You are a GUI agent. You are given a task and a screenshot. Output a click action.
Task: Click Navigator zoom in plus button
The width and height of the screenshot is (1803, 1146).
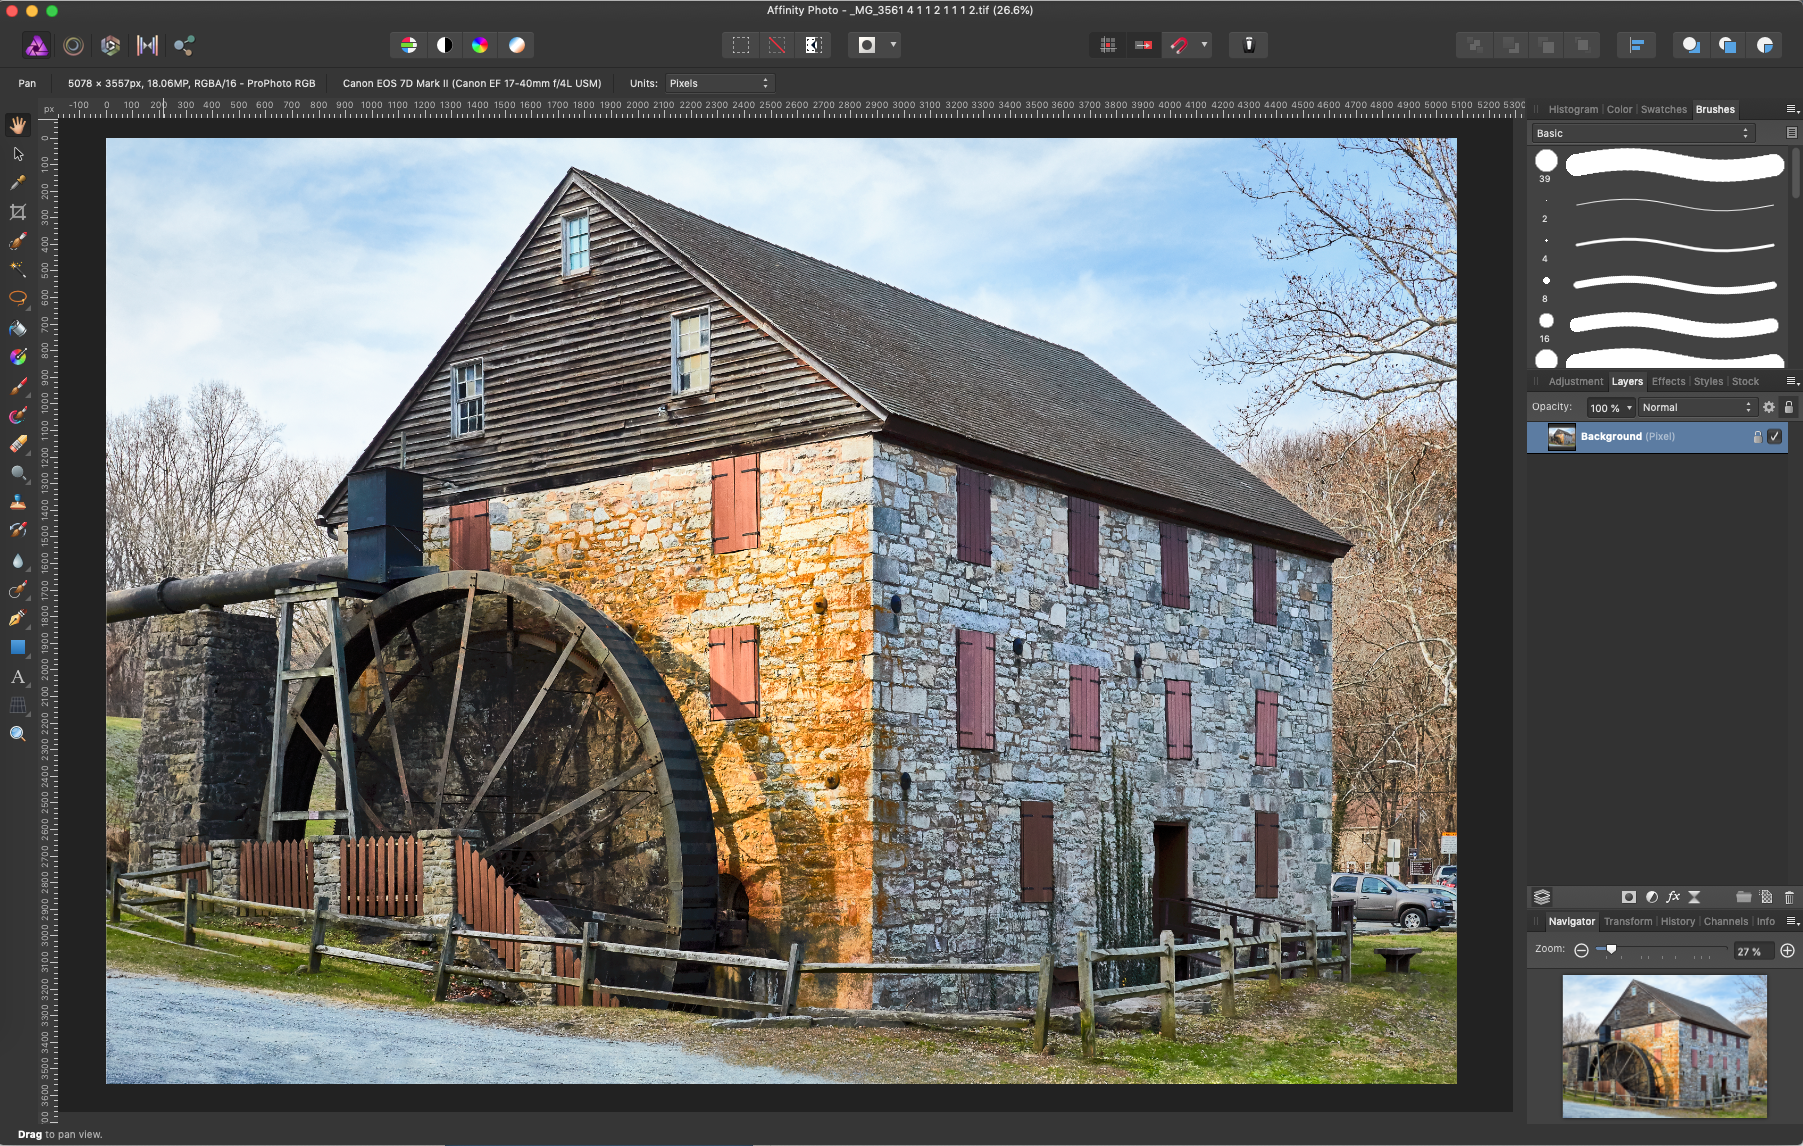point(1788,950)
